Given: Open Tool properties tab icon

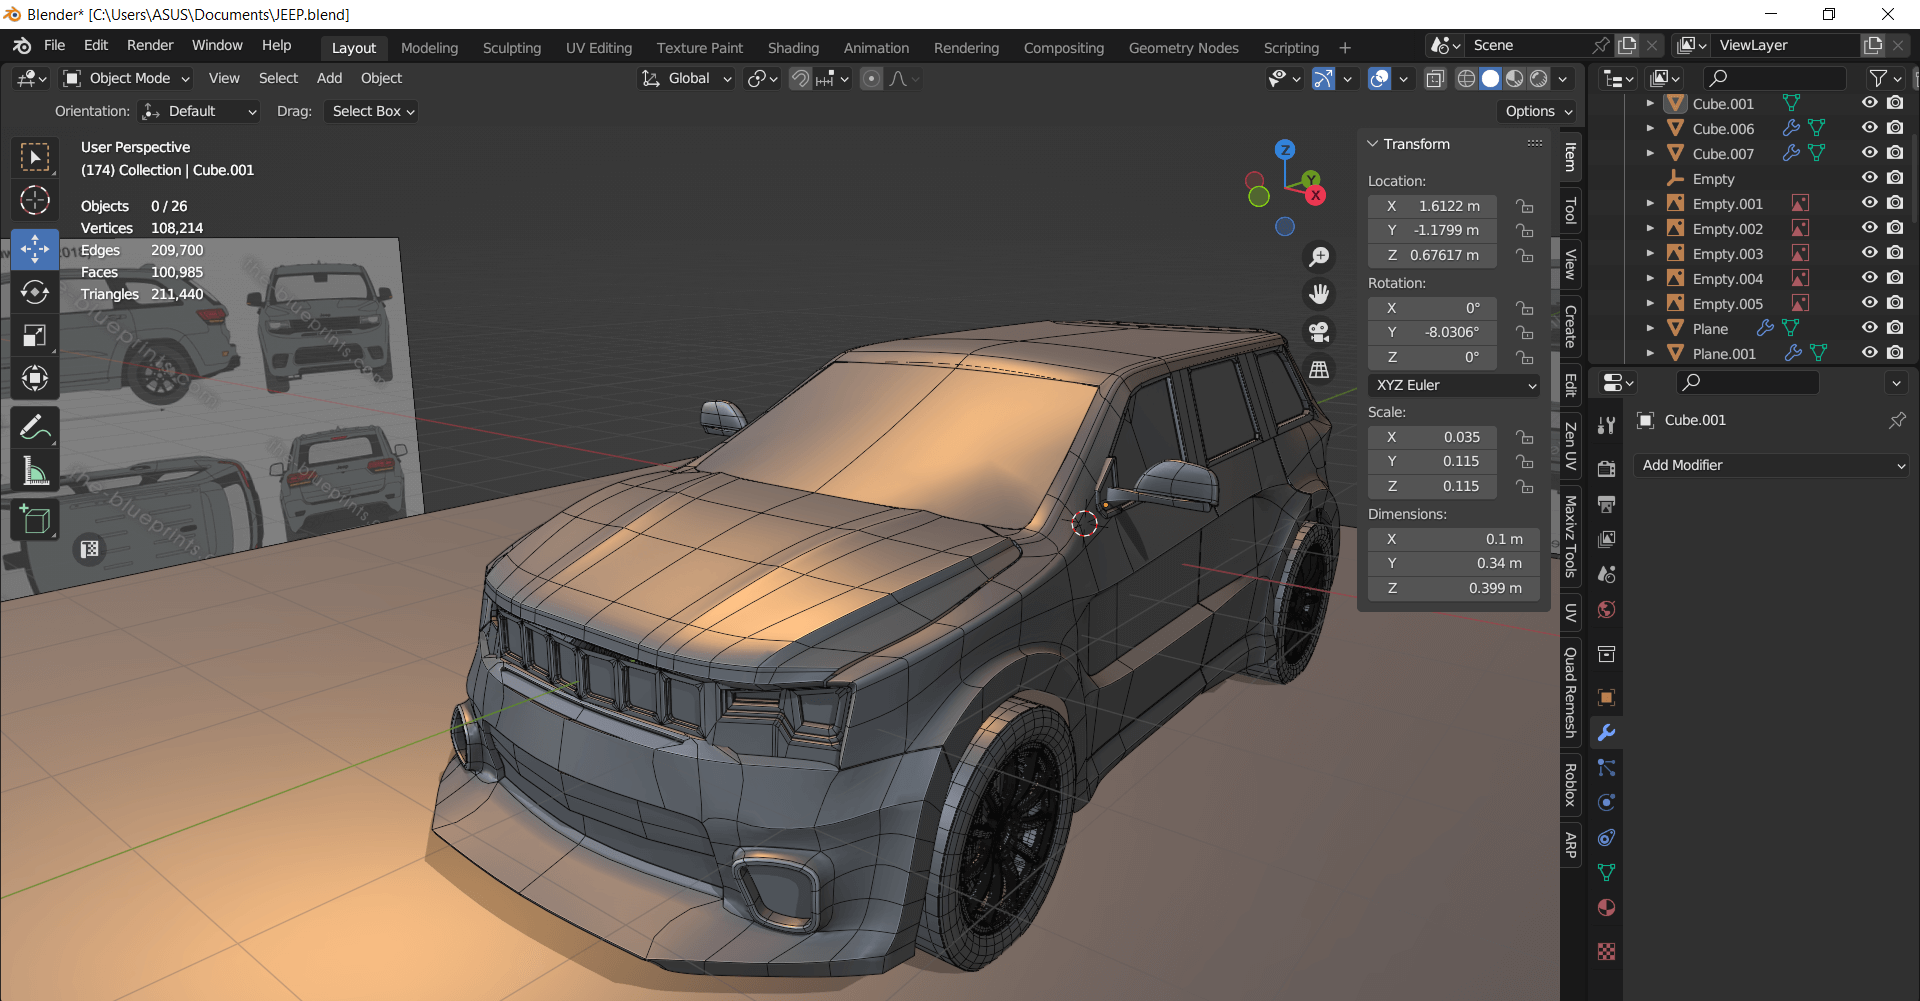Looking at the screenshot, I should point(1607,425).
